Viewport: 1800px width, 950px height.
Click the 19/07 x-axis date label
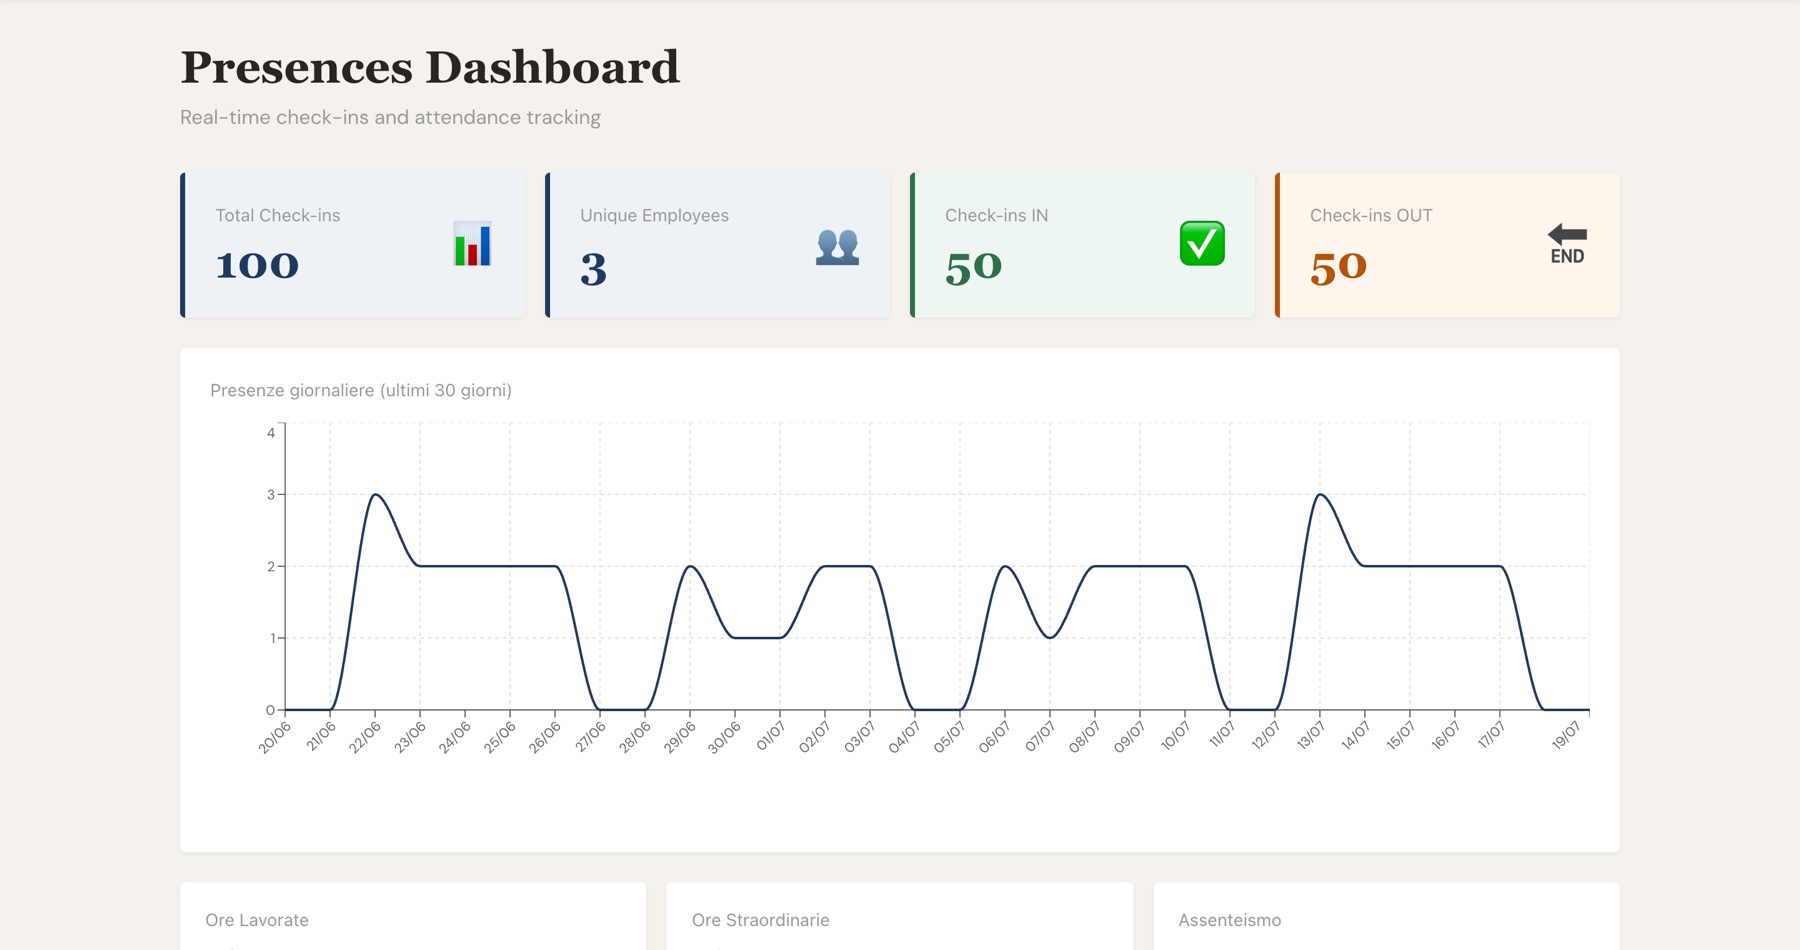click(x=1566, y=737)
